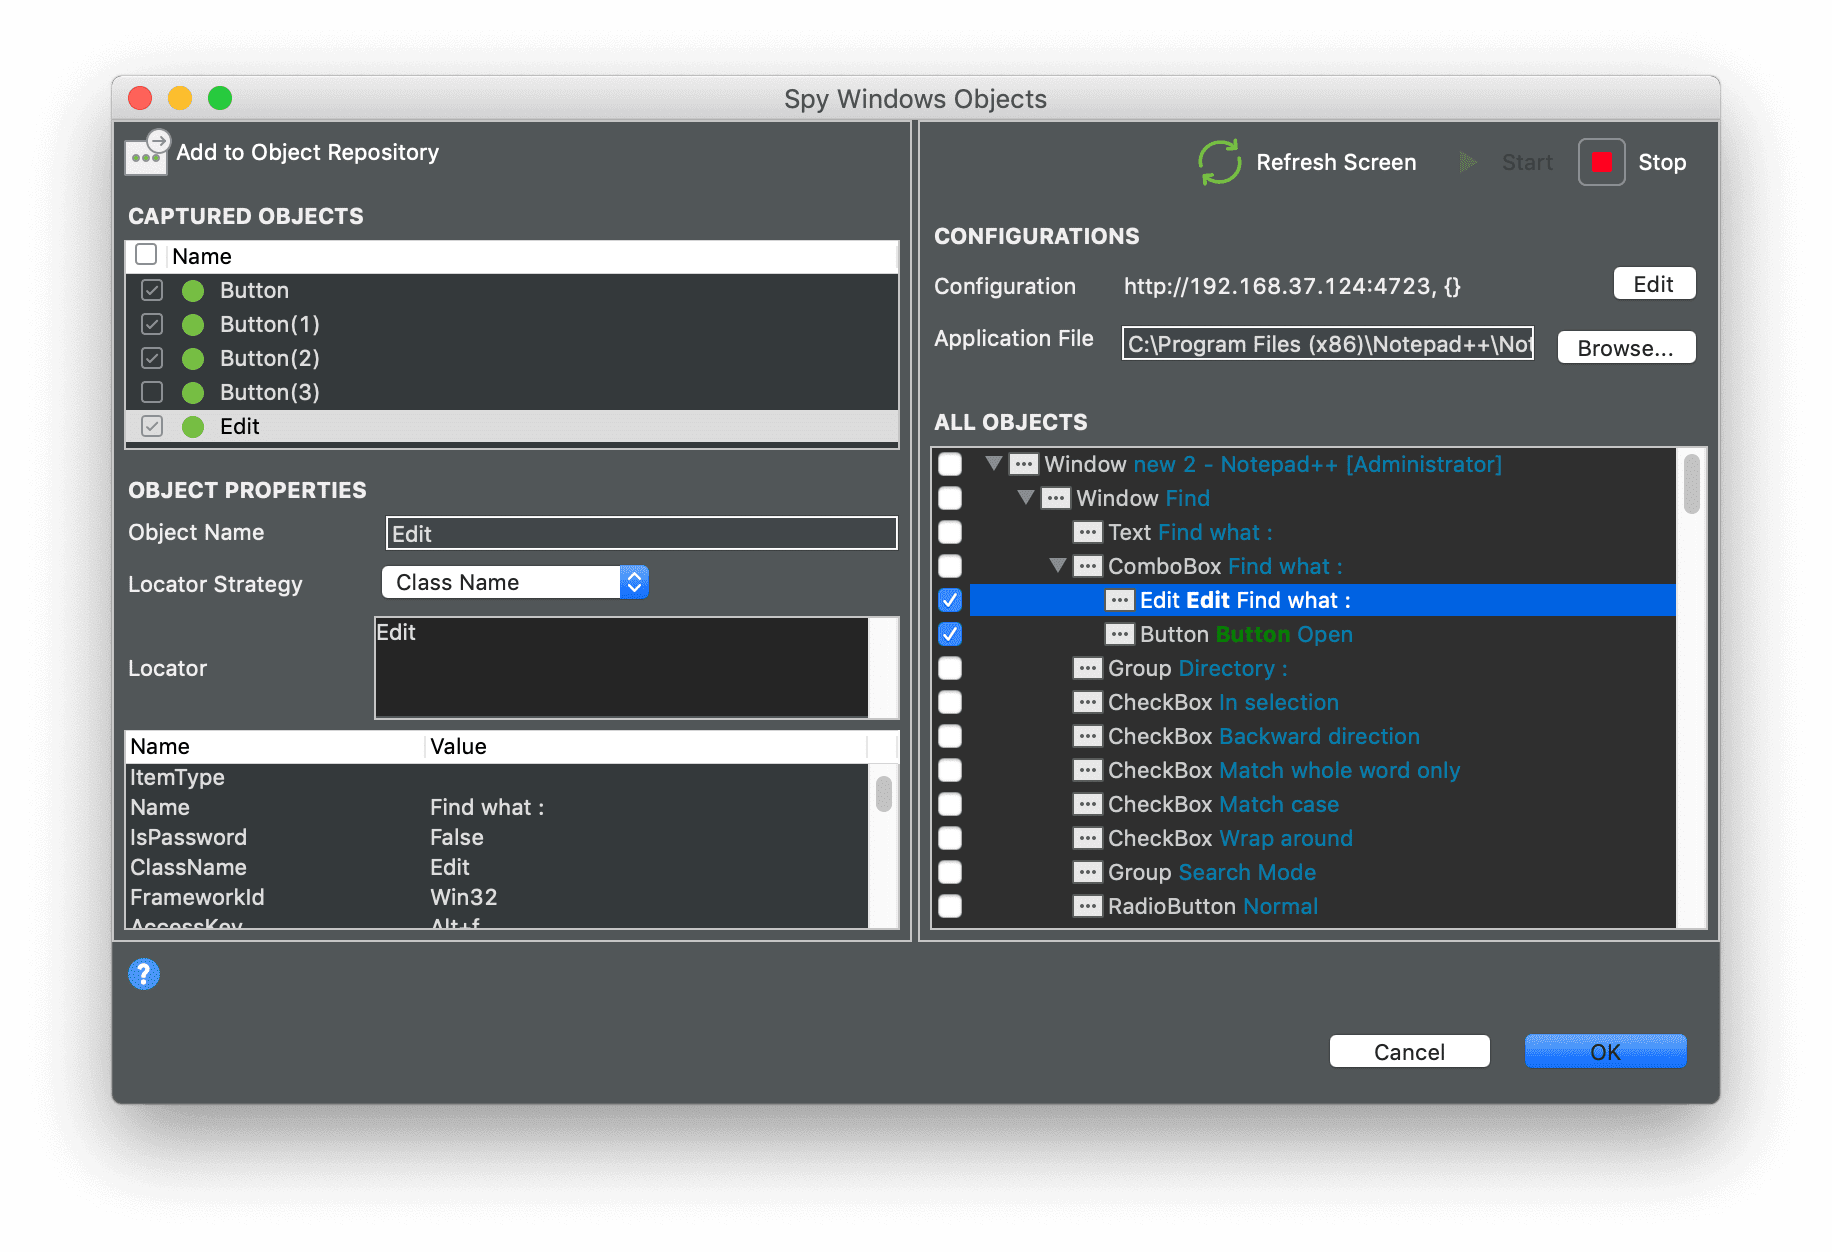This screenshot has width=1832, height=1252.
Task: Uncheck the captured Button object checkbox
Action: tap(152, 290)
